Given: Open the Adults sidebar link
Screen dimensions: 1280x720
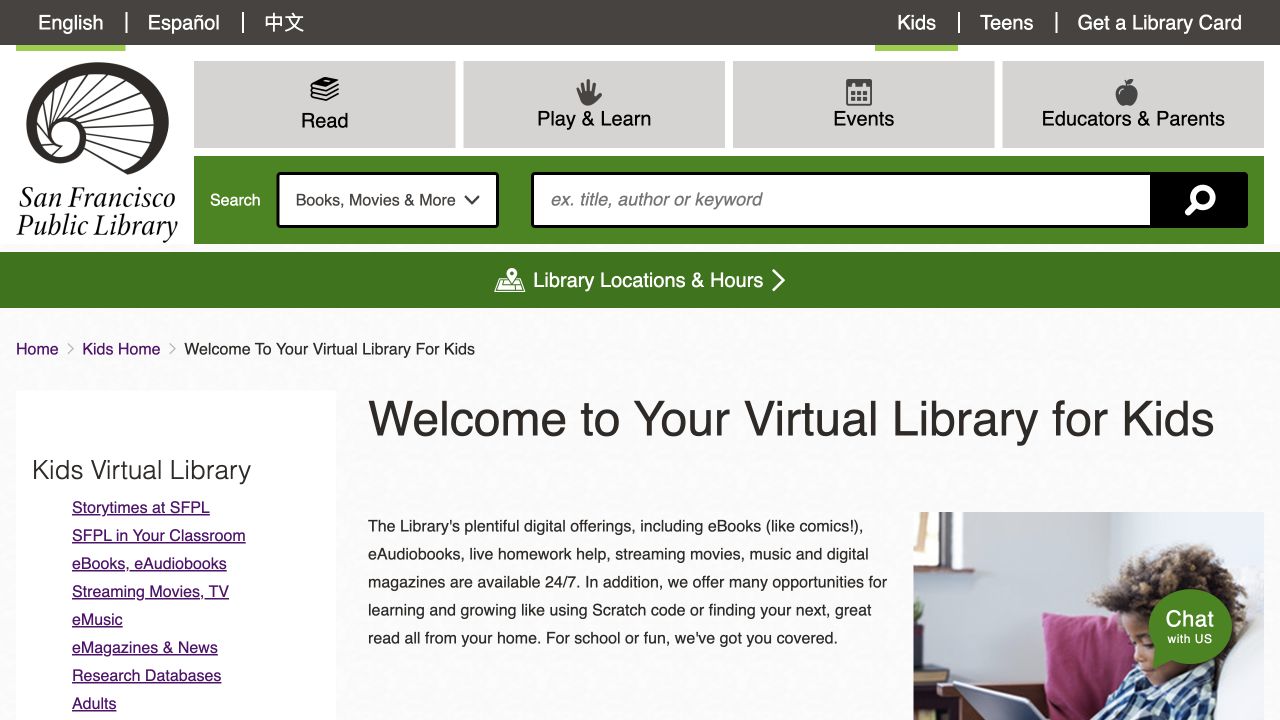Looking at the screenshot, I should coord(94,703).
